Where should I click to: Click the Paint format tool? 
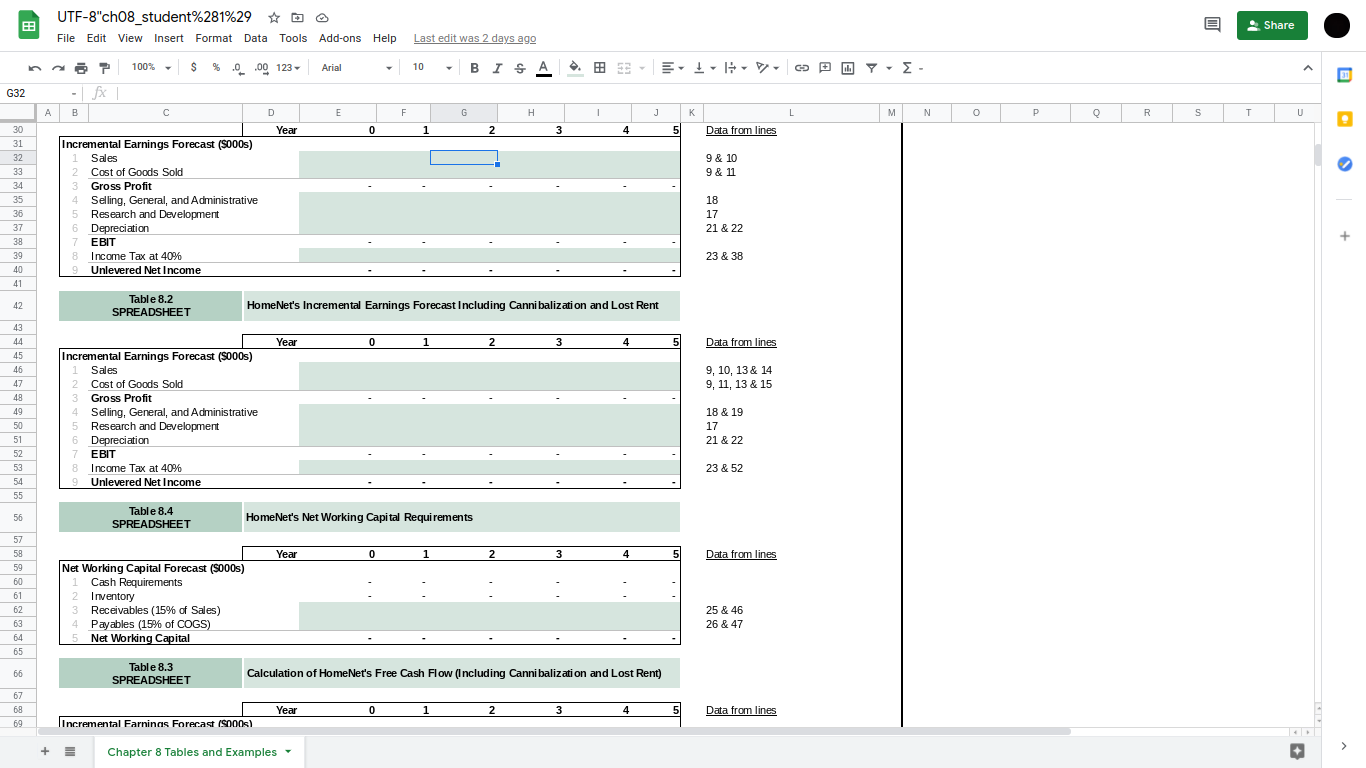[103, 67]
